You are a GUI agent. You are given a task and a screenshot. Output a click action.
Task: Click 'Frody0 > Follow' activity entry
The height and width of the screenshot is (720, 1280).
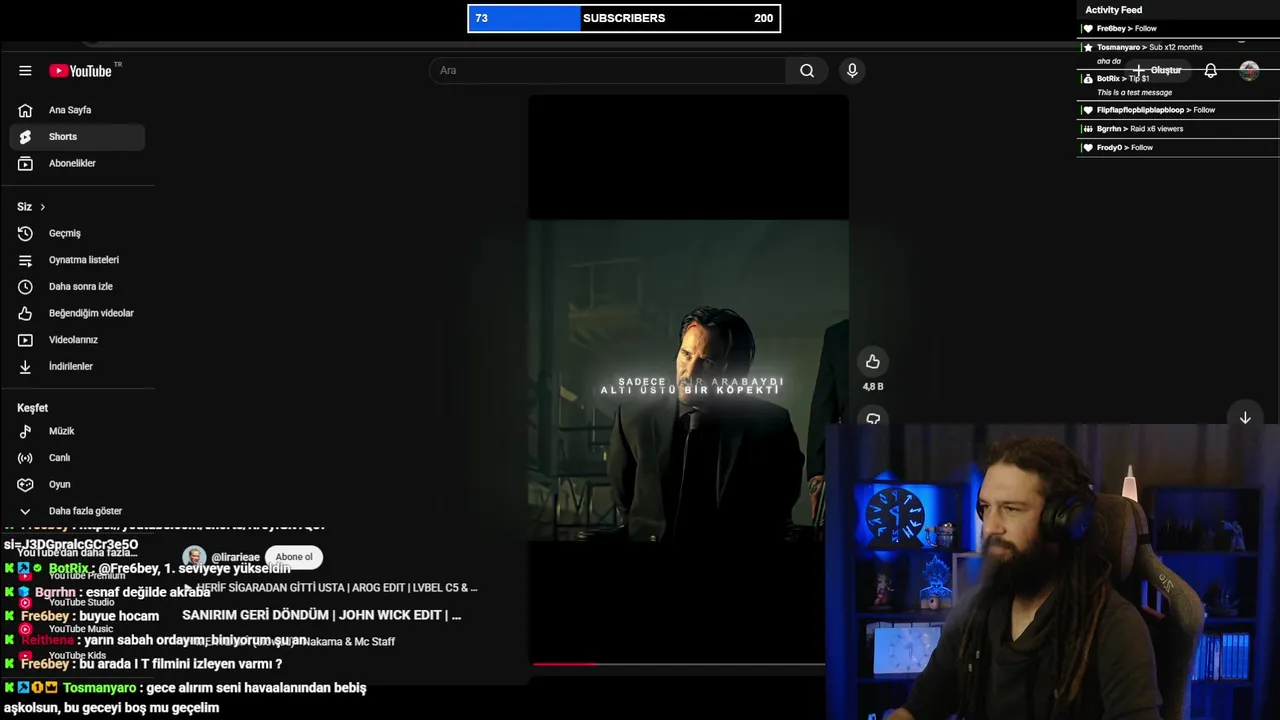(x=1178, y=148)
